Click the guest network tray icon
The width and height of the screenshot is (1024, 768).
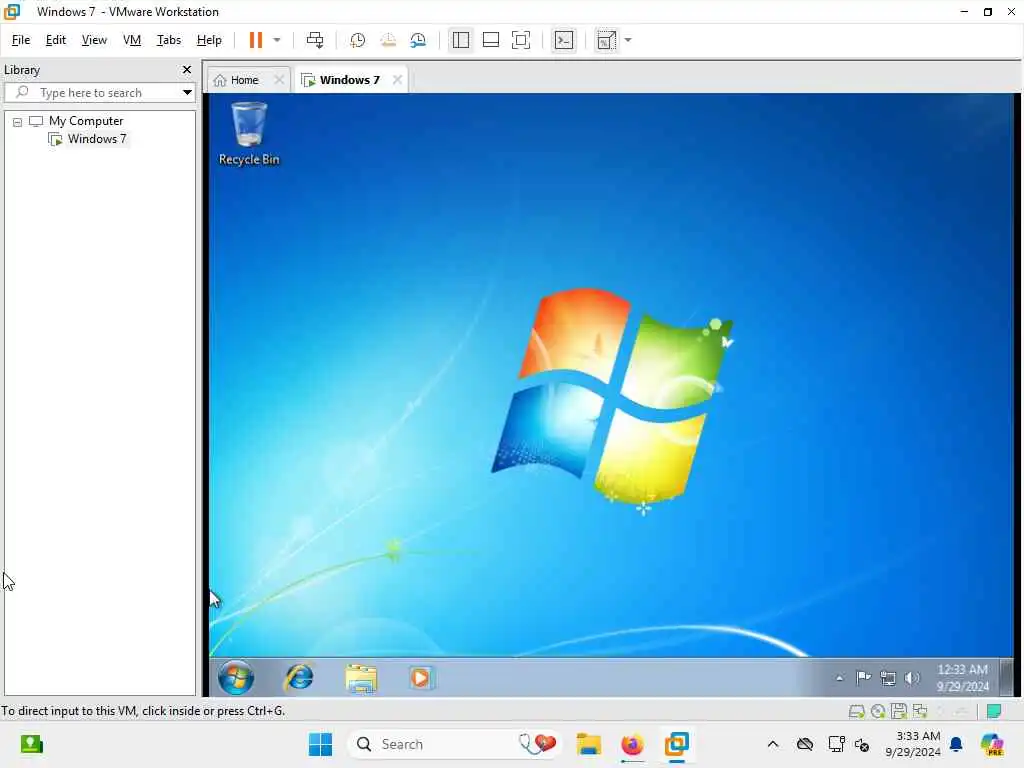888,679
